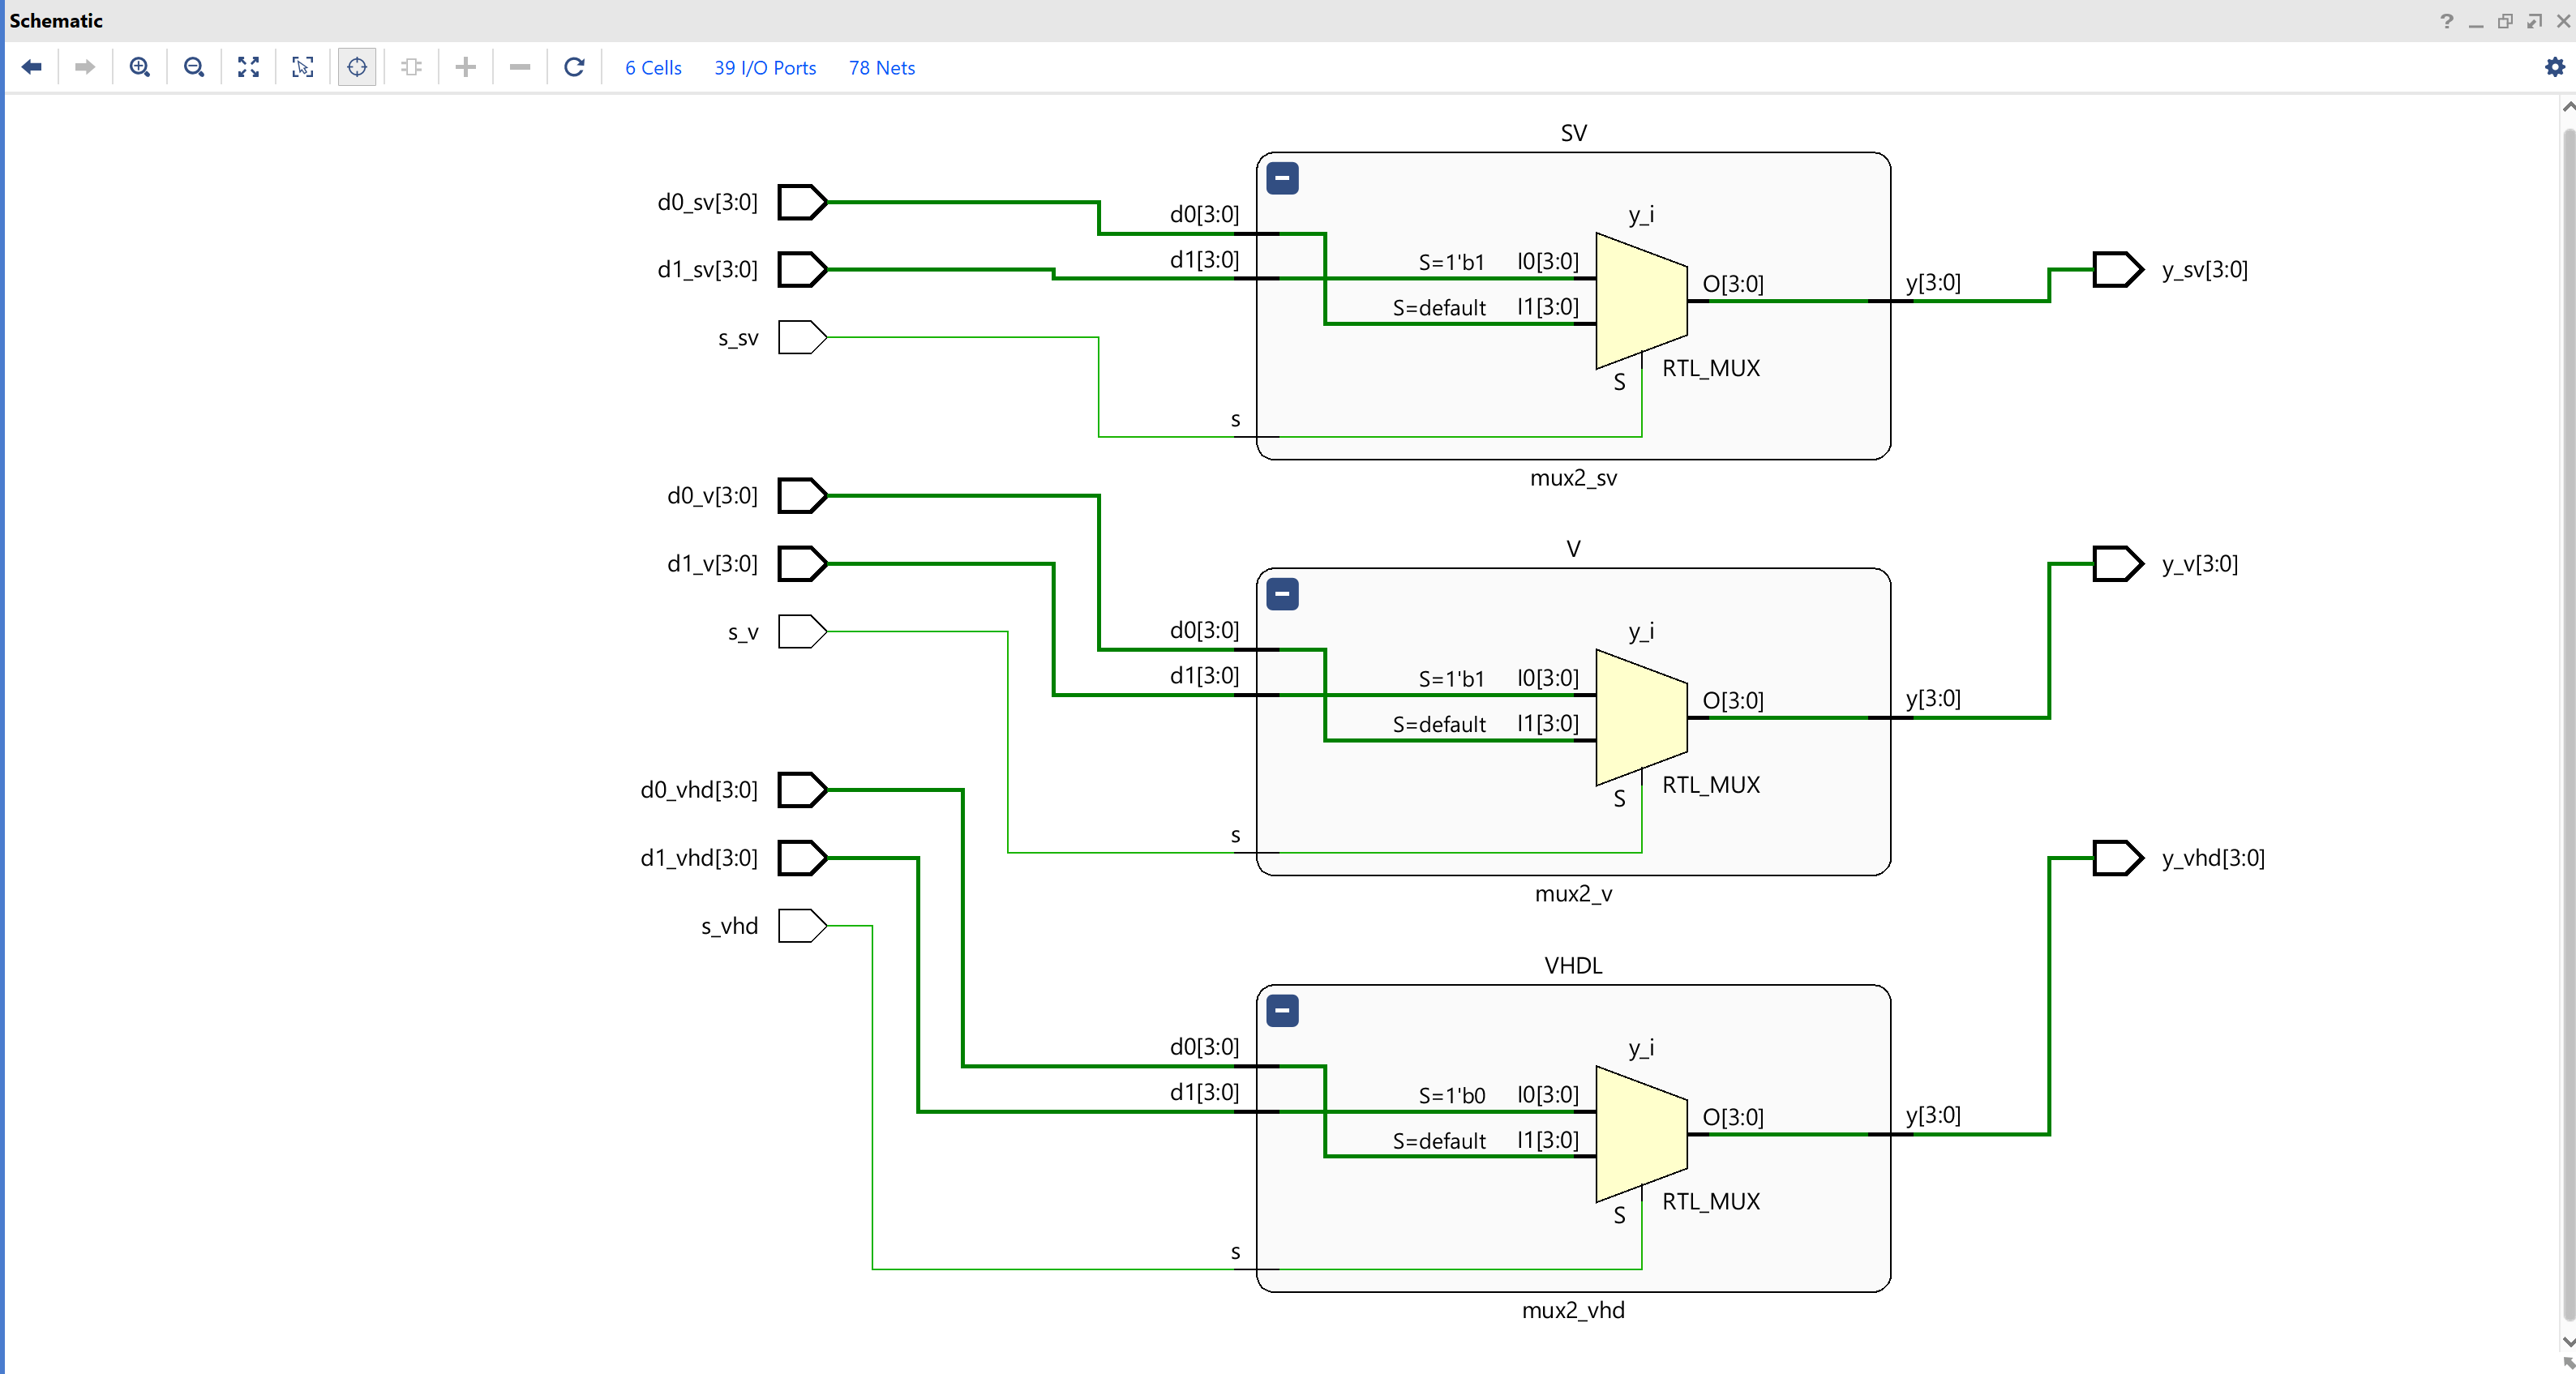Open schematic settings gear
The height and width of the screenshot is (1374, 2576).
tap(2554, 67)
